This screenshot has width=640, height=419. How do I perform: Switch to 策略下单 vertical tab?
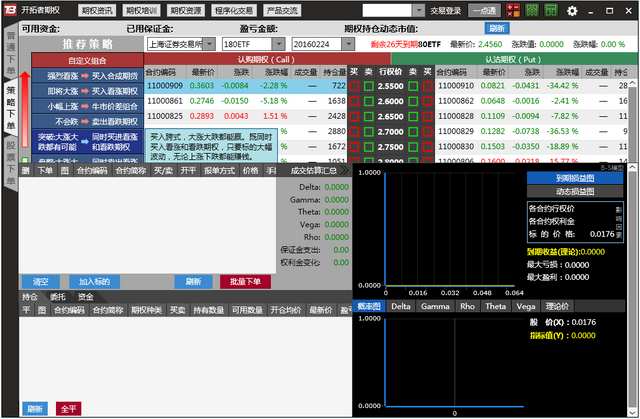11,108
